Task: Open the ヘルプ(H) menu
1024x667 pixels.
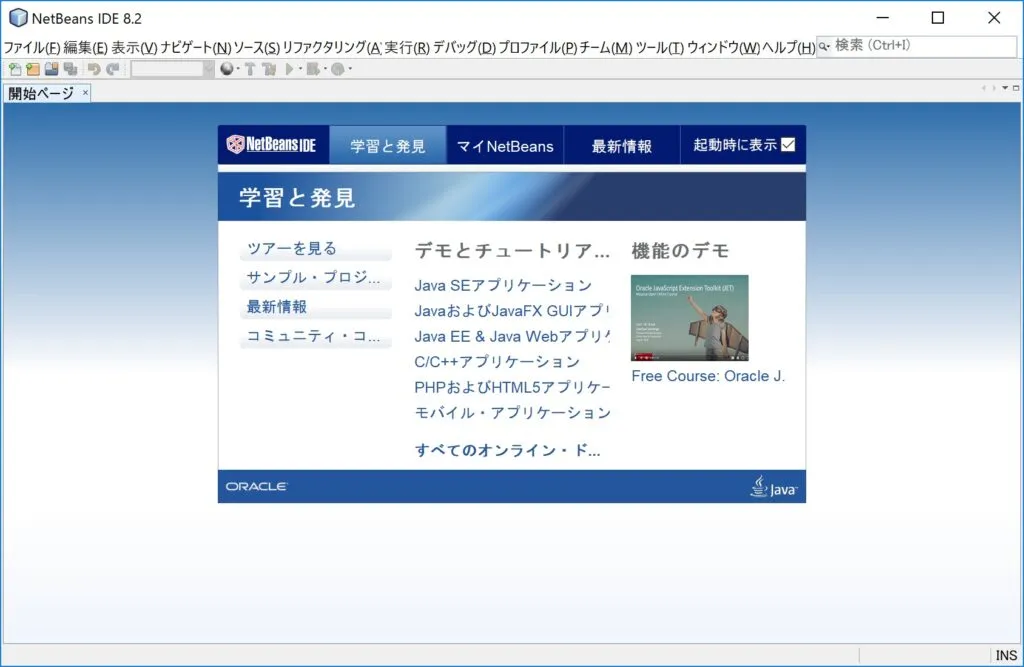Action: coord(788,48)
